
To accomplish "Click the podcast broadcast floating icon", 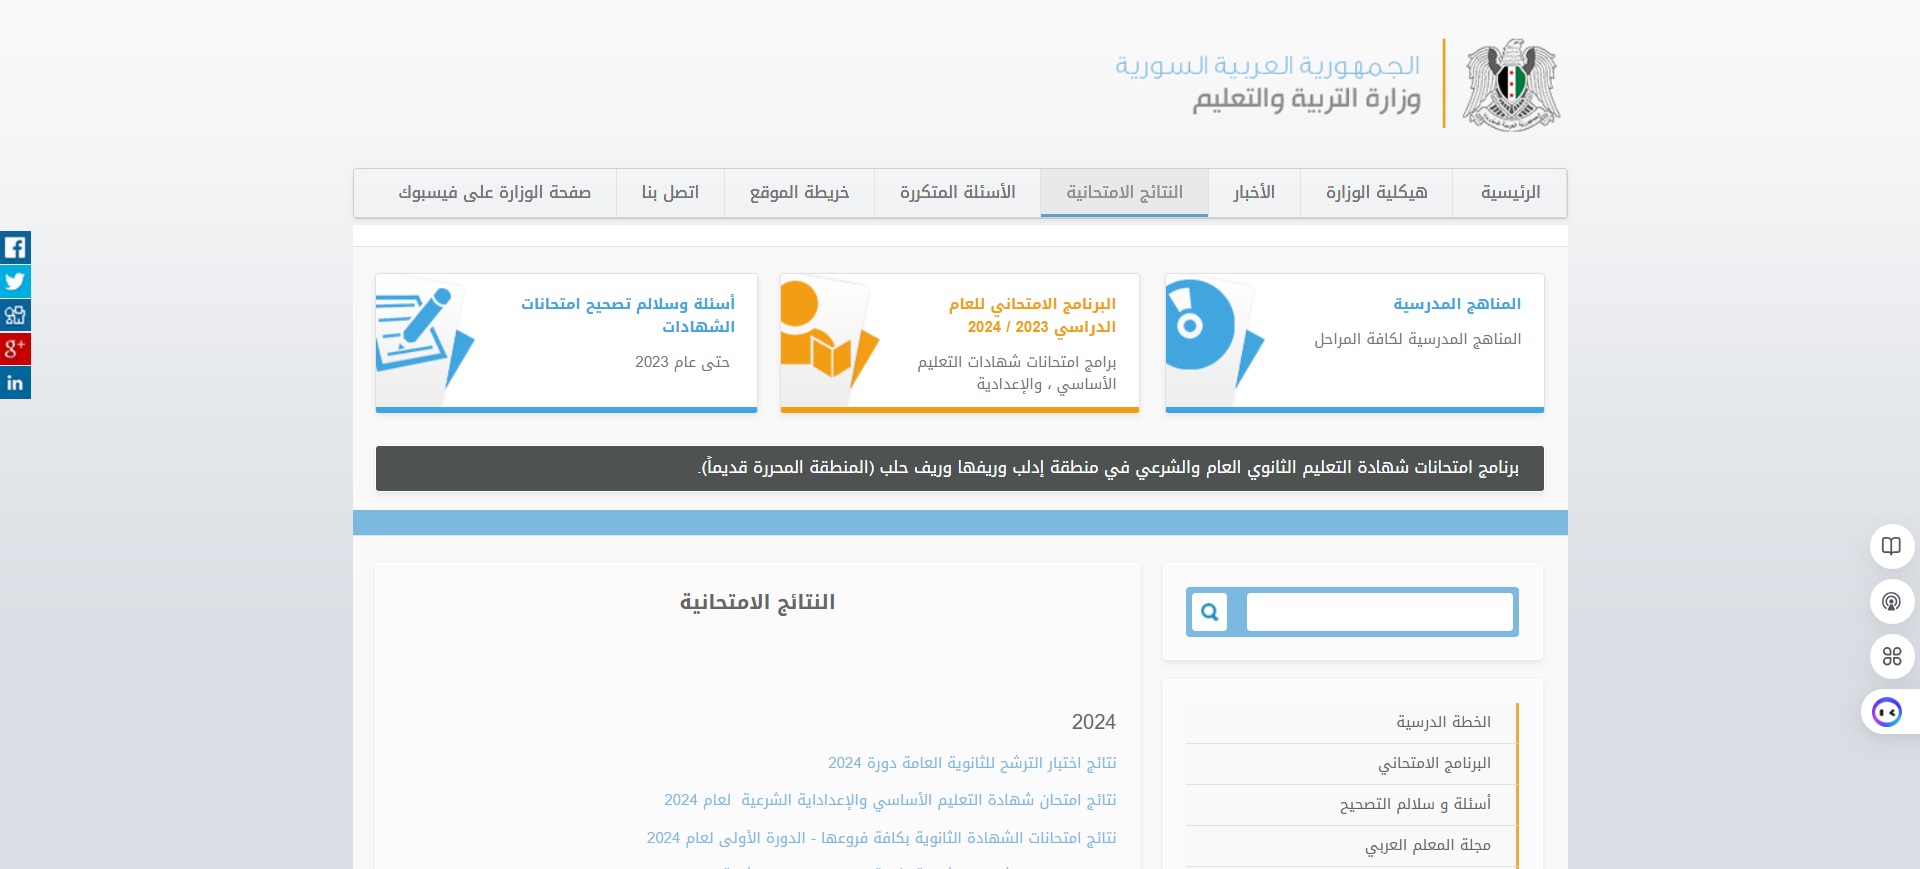I will click(x=1891, y=601).
